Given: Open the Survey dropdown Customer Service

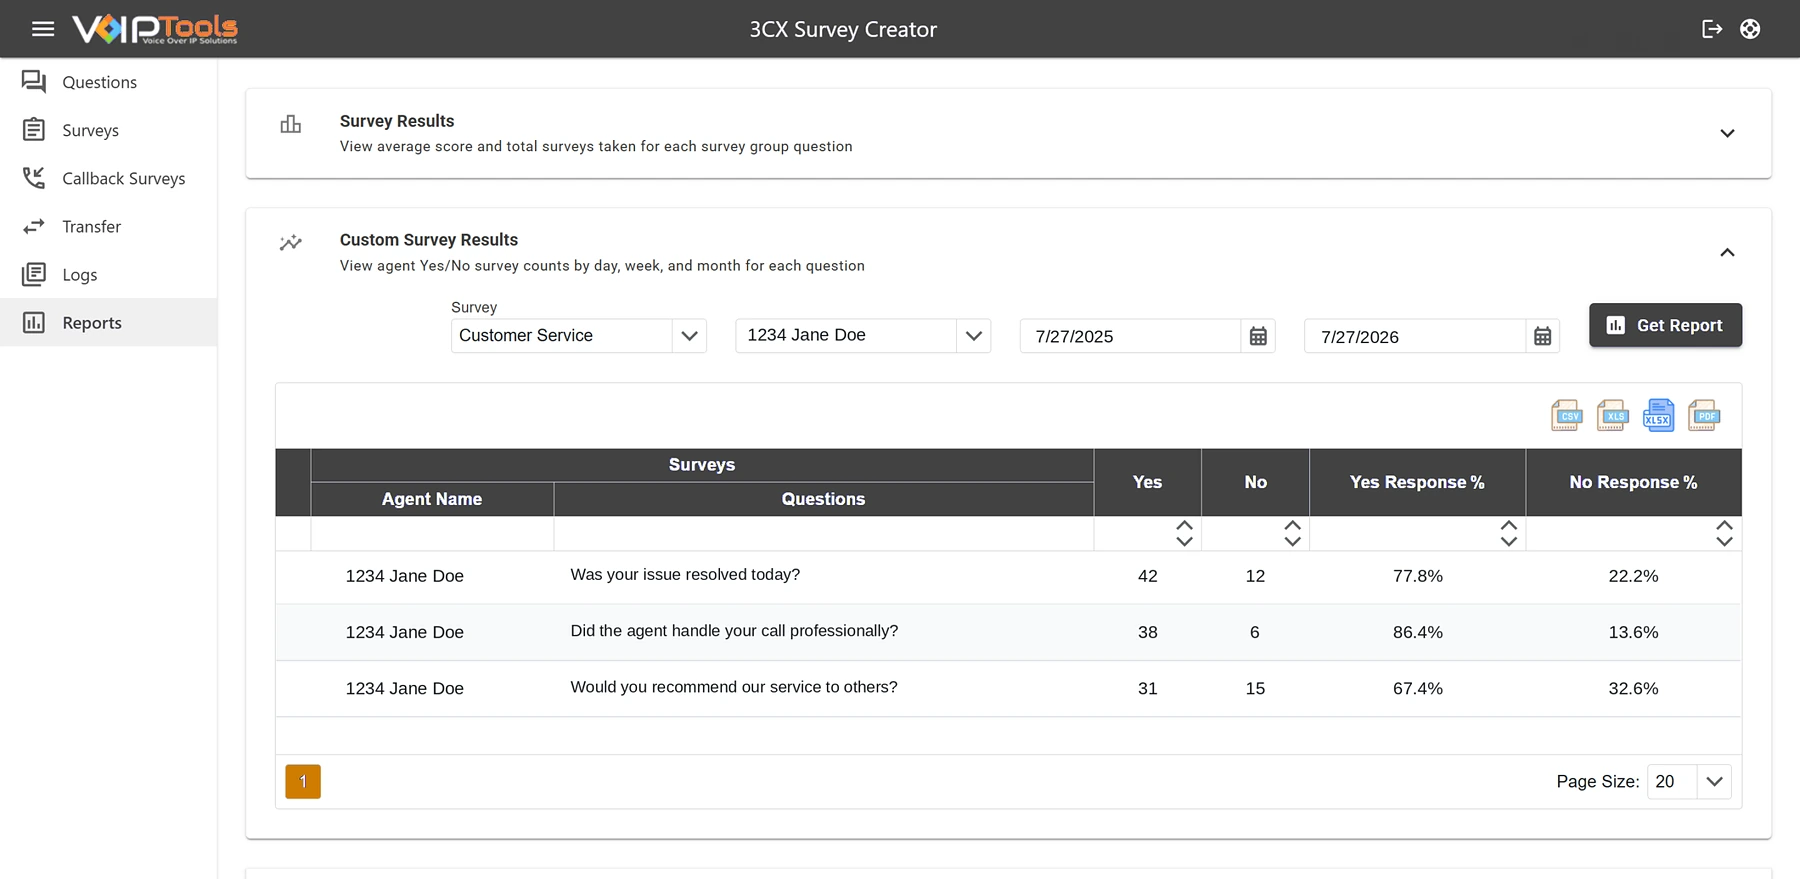Looking at the screenshot, I should point(579,336).
